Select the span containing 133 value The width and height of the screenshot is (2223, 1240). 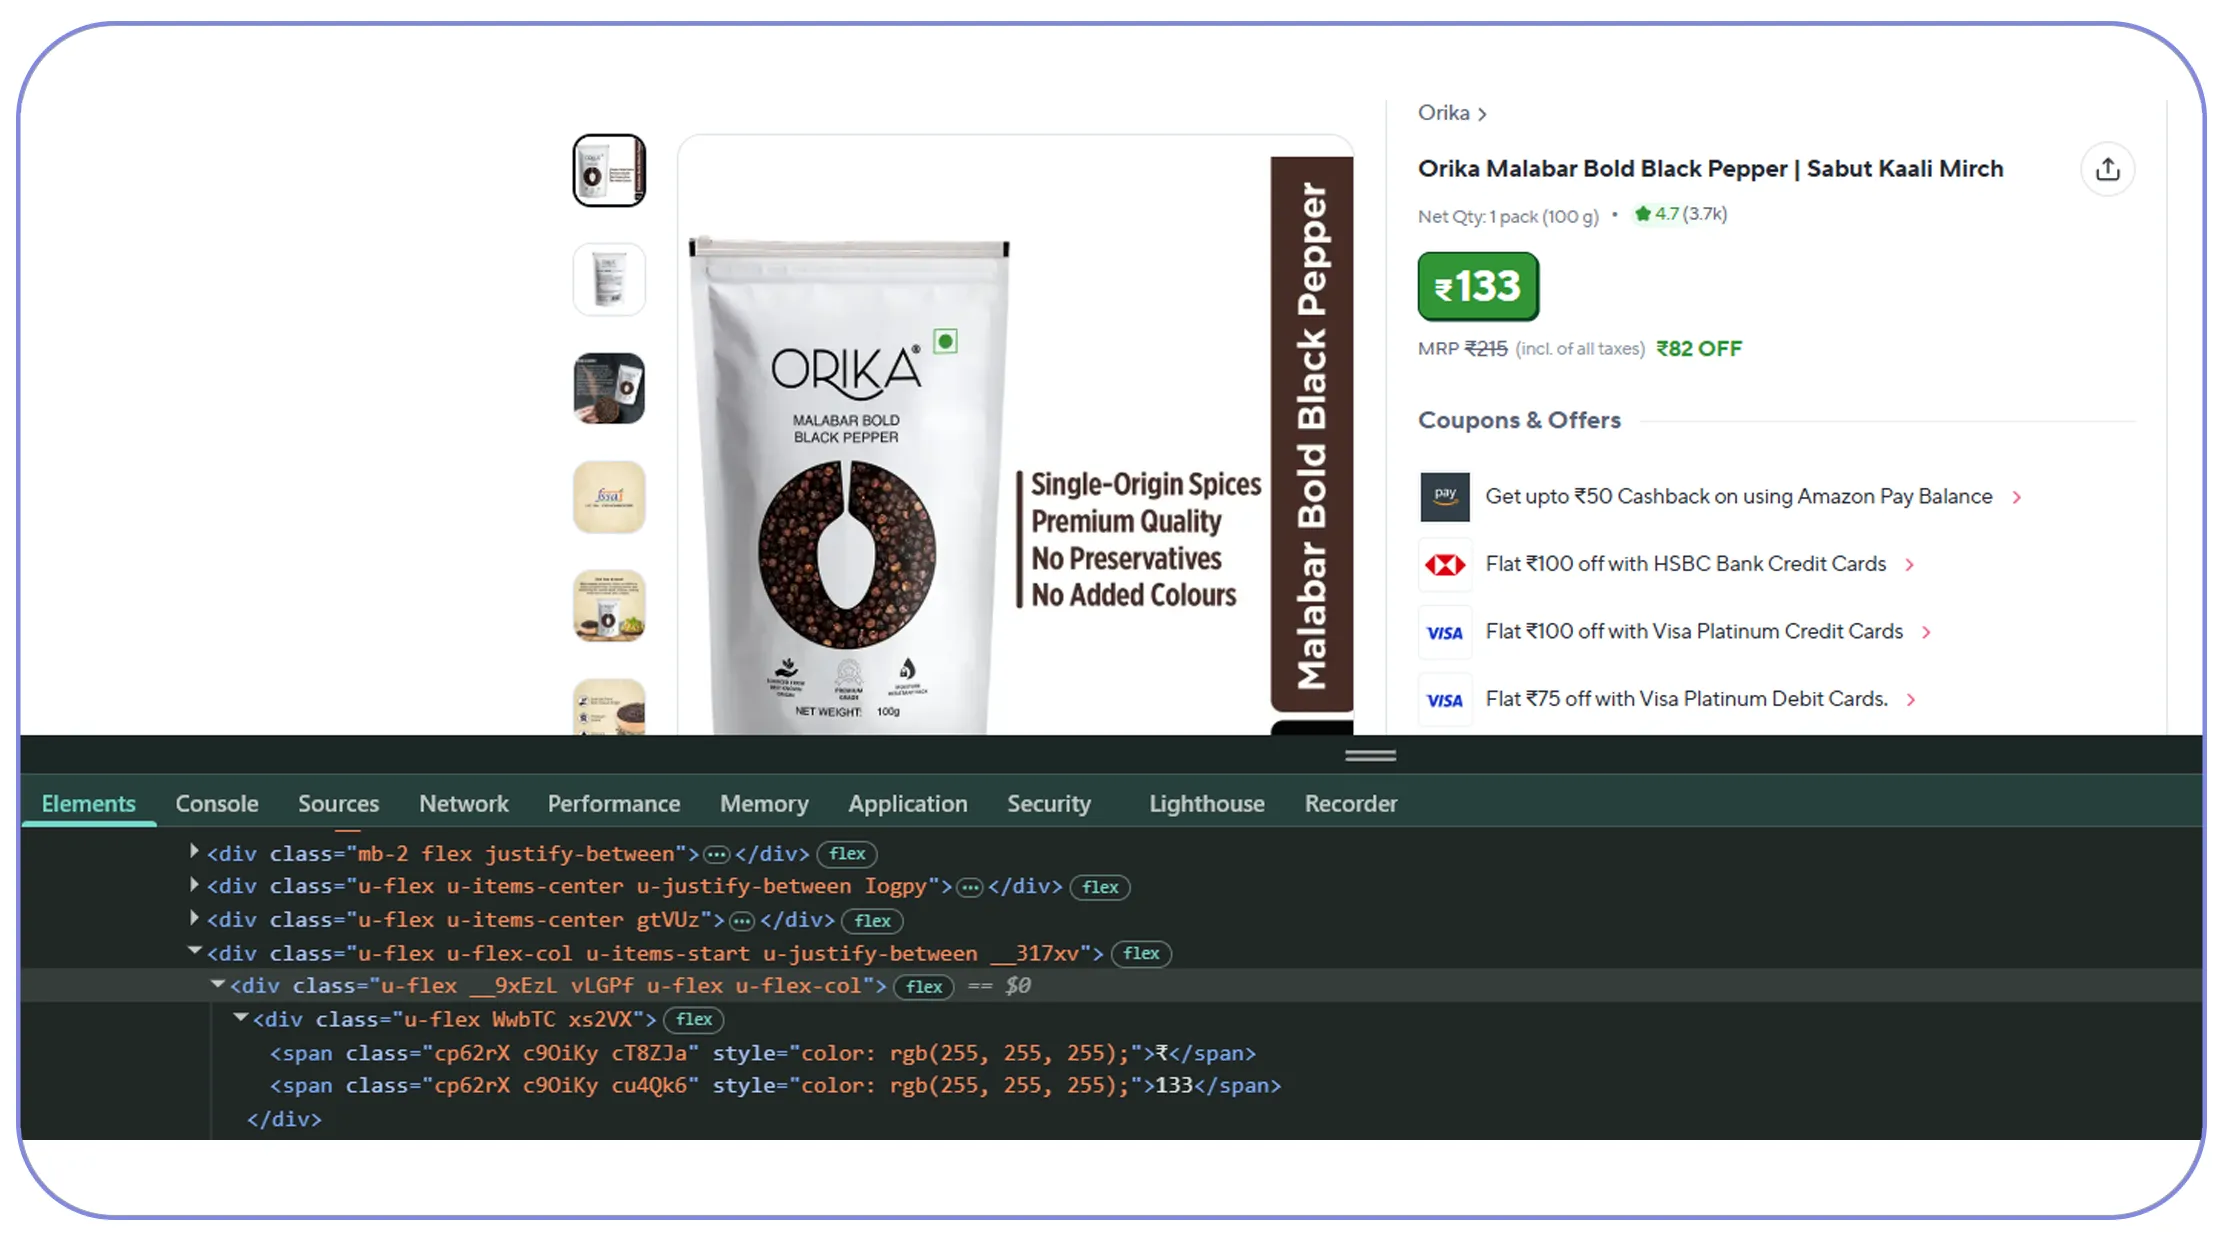[x=775, y=1086]
